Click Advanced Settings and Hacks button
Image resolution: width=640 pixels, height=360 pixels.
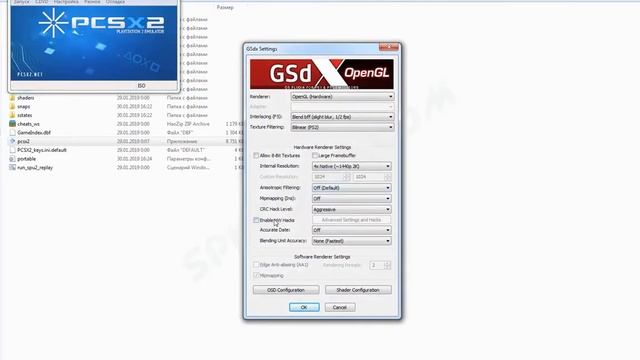pyautogui.click(x=351, y=220)
